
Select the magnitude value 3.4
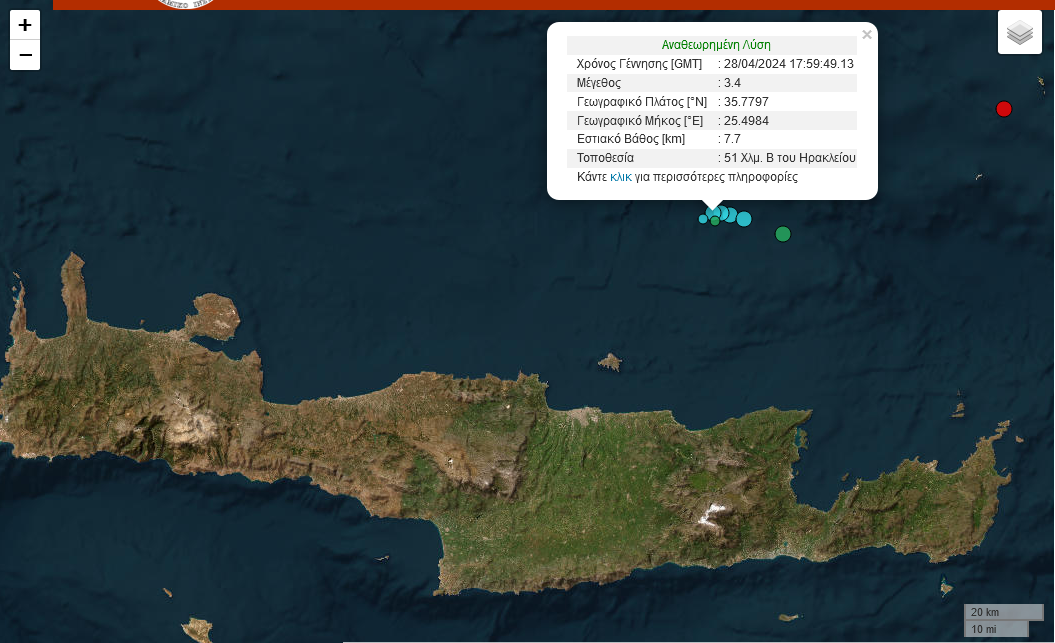[732, 83]
